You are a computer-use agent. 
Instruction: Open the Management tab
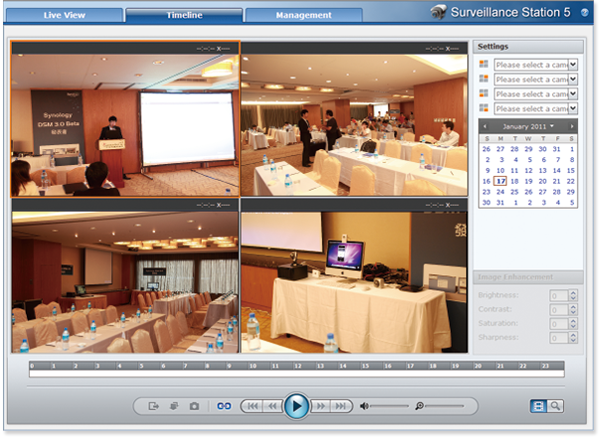(x=303, y=15)
